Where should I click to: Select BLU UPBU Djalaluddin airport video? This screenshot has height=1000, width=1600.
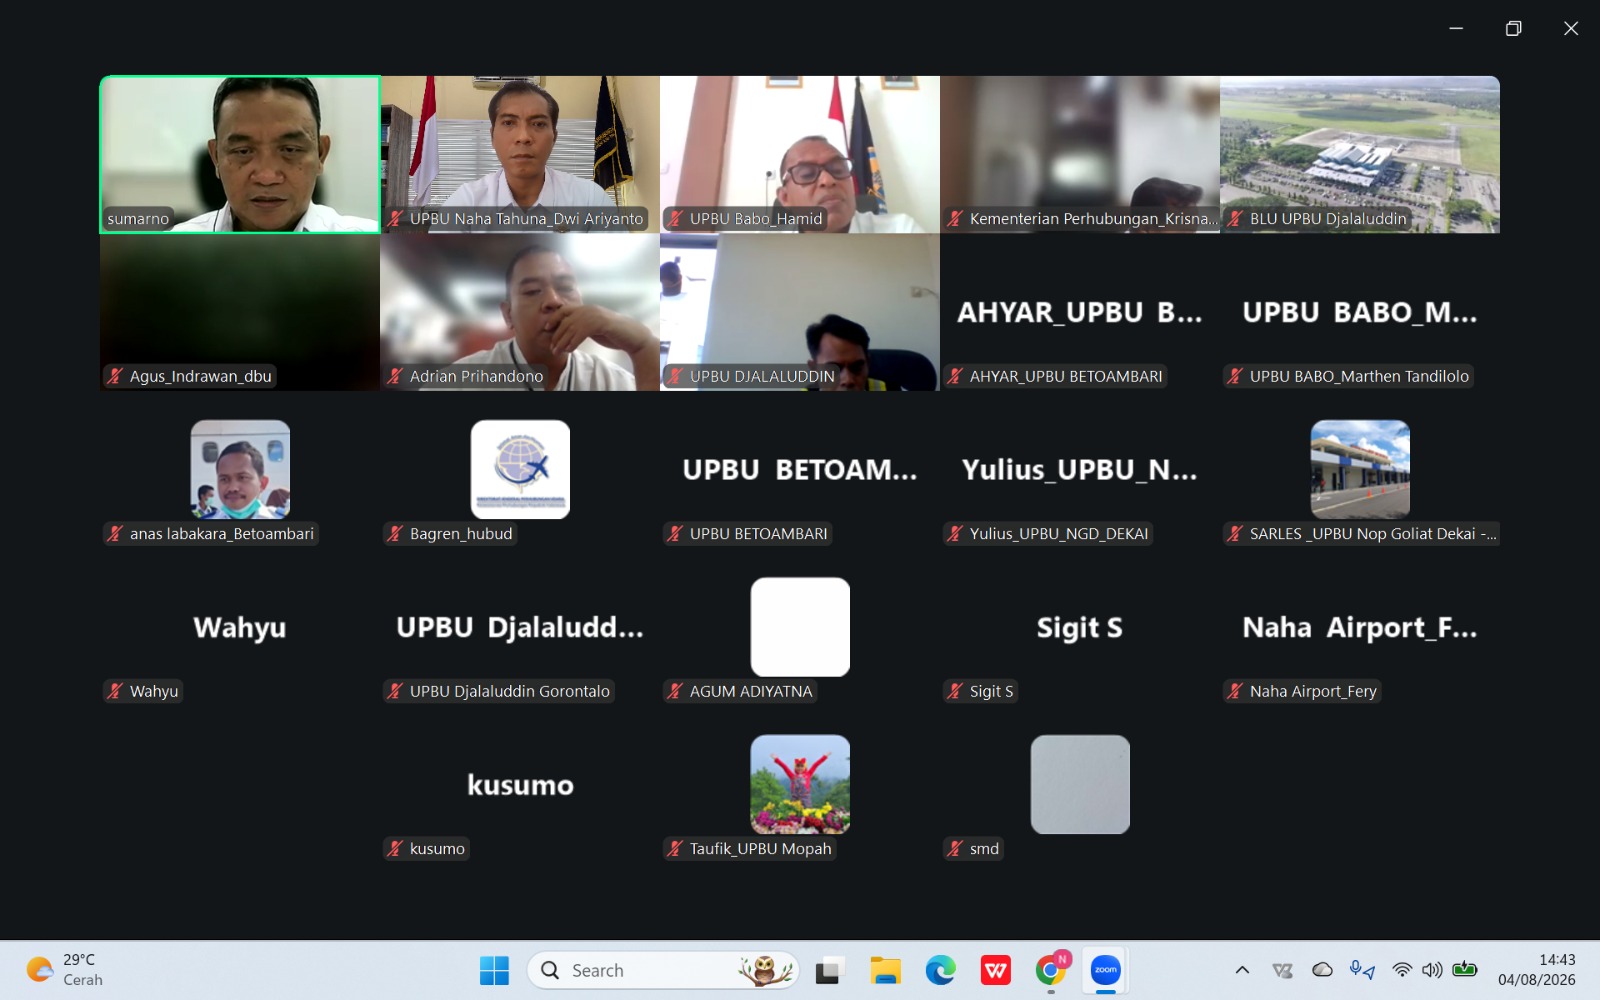tap(1360, 155)
